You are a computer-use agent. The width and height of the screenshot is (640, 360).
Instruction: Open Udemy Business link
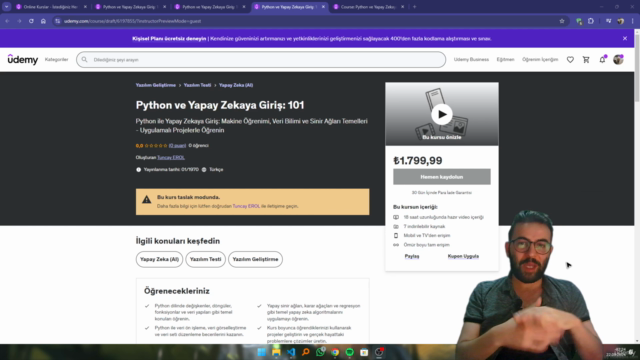(x=471, y=60)
